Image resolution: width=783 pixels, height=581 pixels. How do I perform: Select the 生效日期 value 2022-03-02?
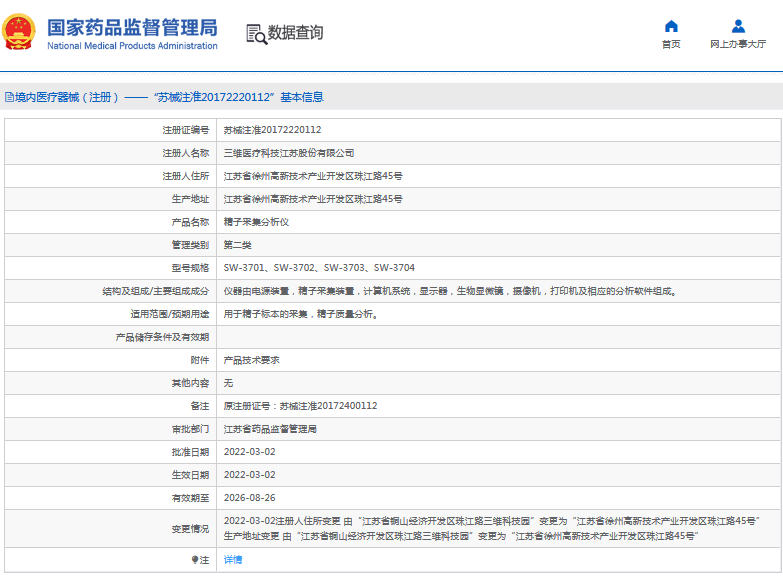pyautogui.click(x=250, y=475)
